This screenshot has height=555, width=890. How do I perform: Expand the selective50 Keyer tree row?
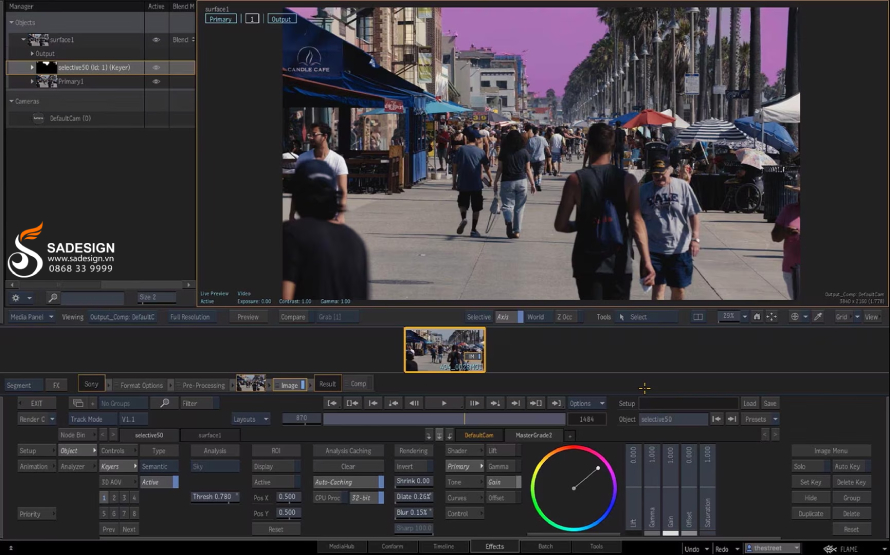coord(32,67)
